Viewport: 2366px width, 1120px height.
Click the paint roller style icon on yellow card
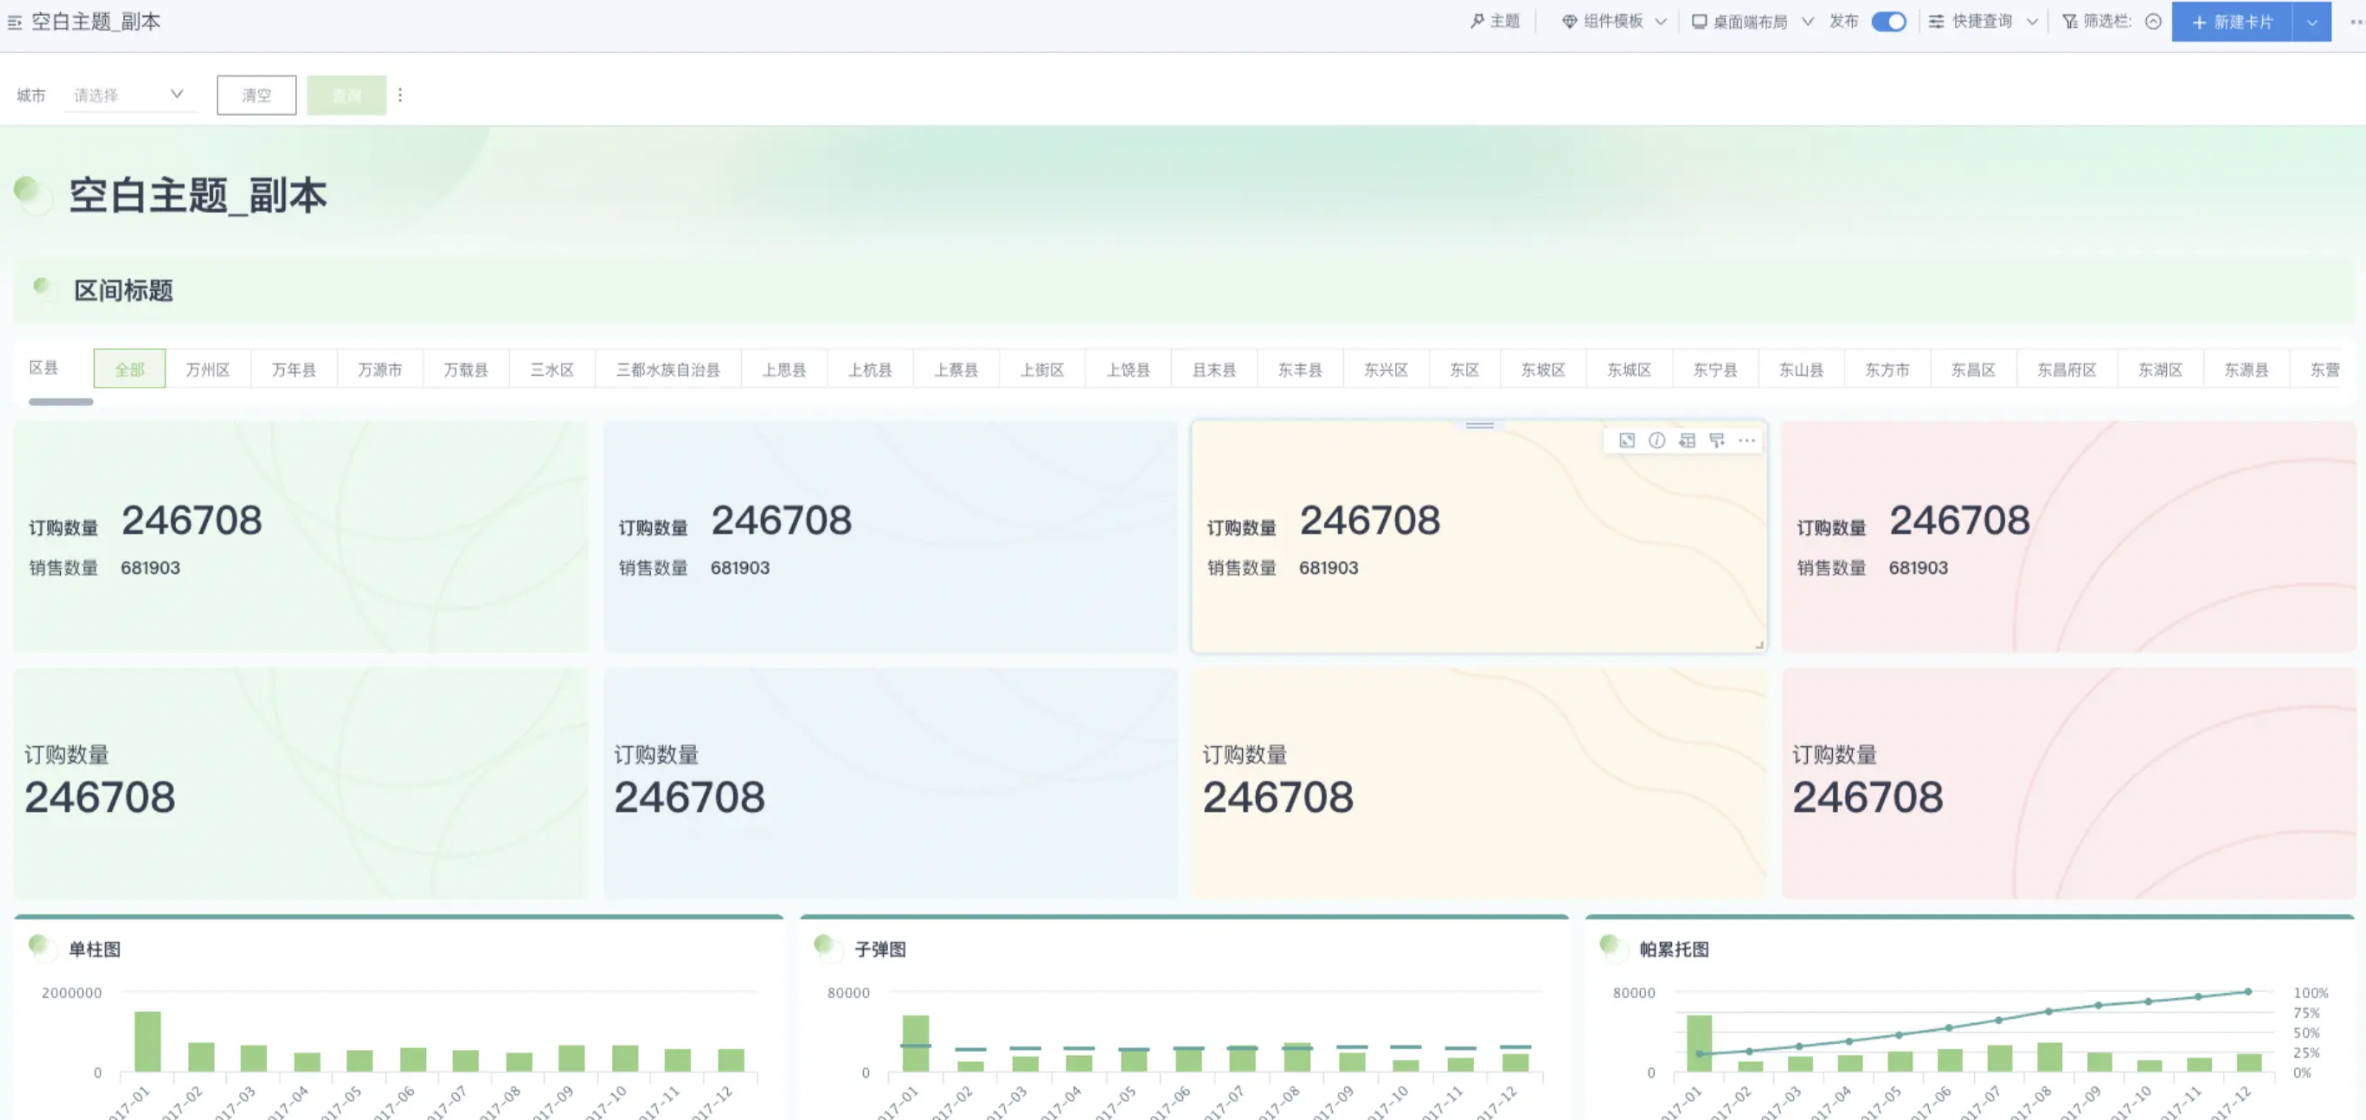(1717, 440)
